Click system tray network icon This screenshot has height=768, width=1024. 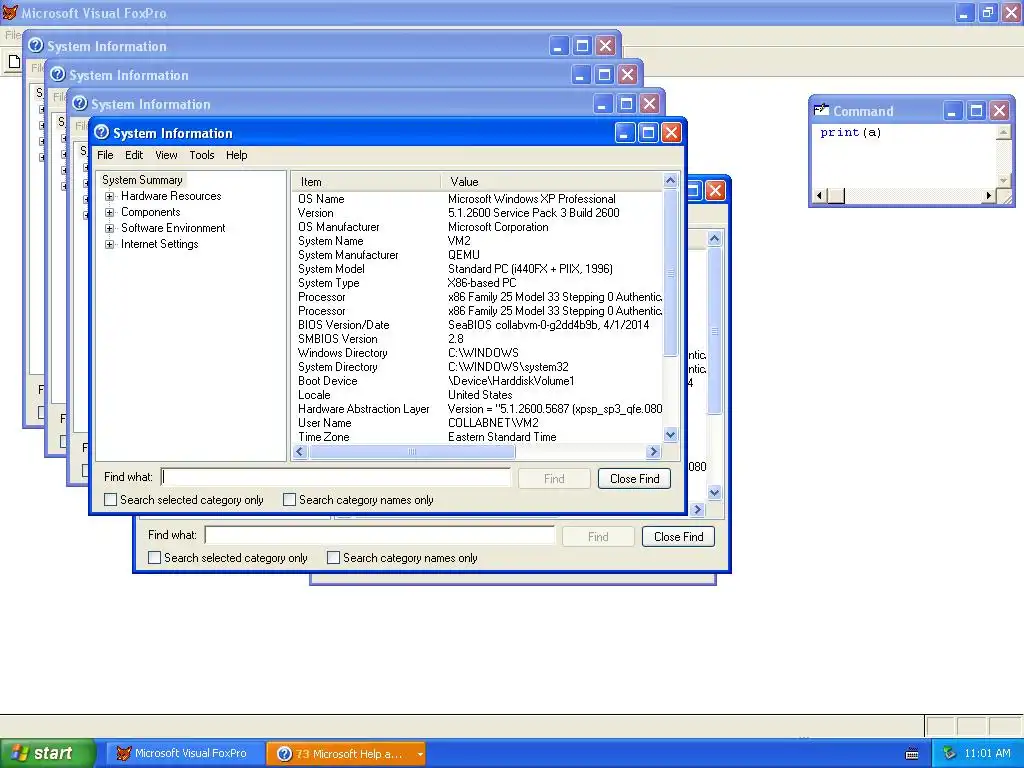point(949,754)
